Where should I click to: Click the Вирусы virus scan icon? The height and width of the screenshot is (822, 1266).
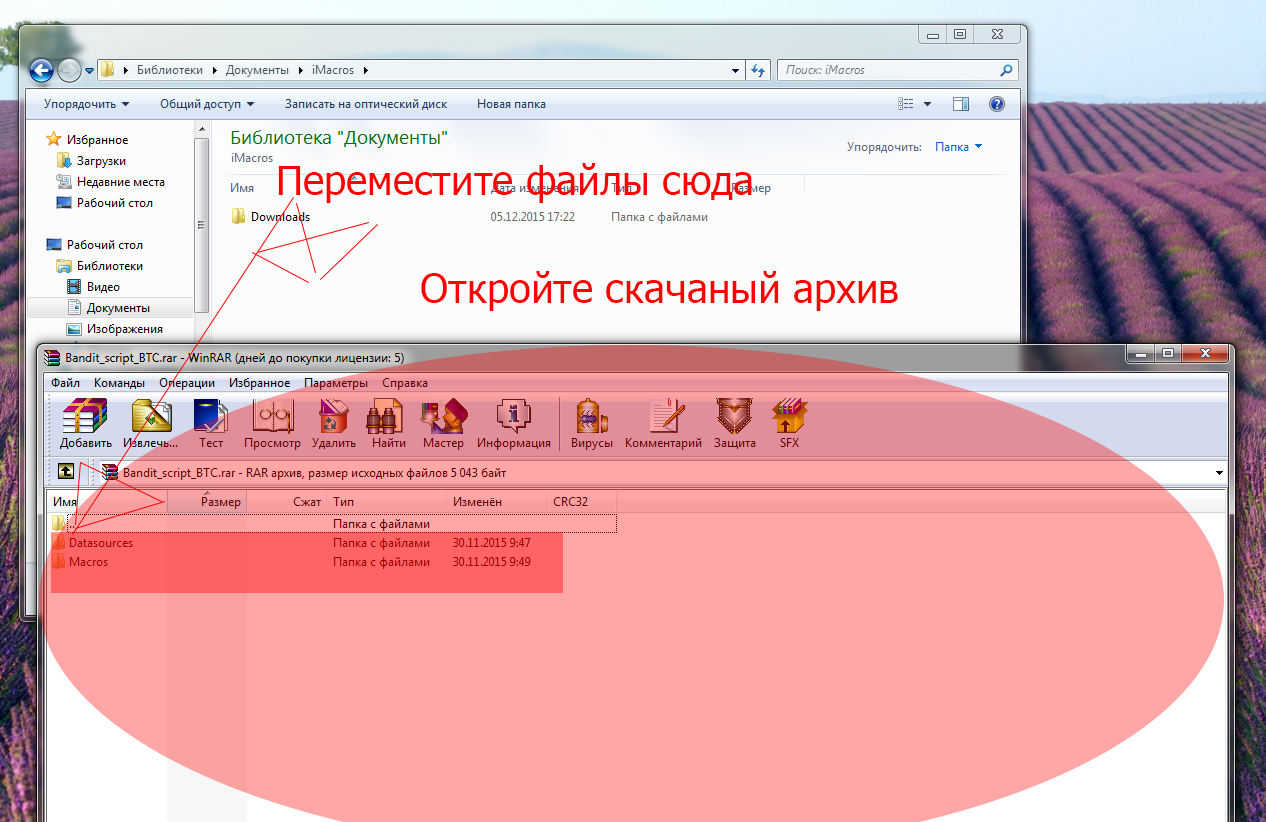coord(592,423)
